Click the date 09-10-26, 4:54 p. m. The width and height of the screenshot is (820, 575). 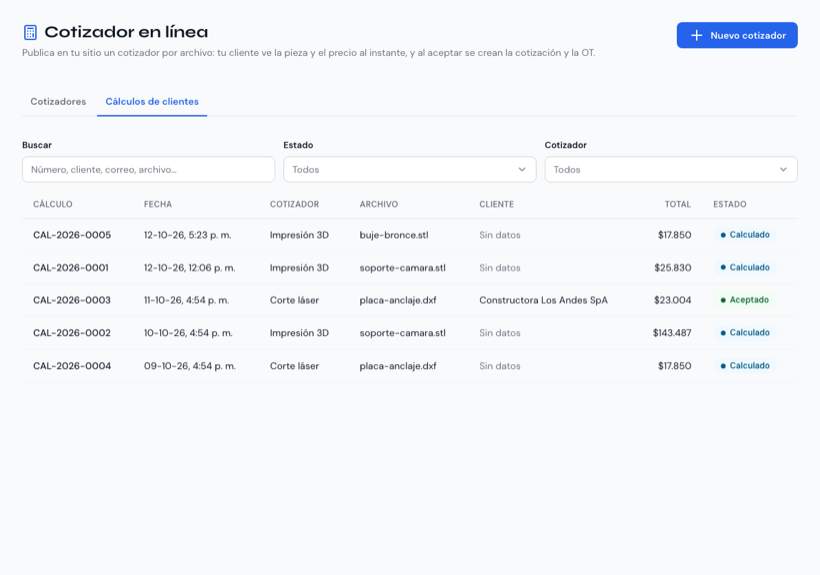click(x=190, y=366)
